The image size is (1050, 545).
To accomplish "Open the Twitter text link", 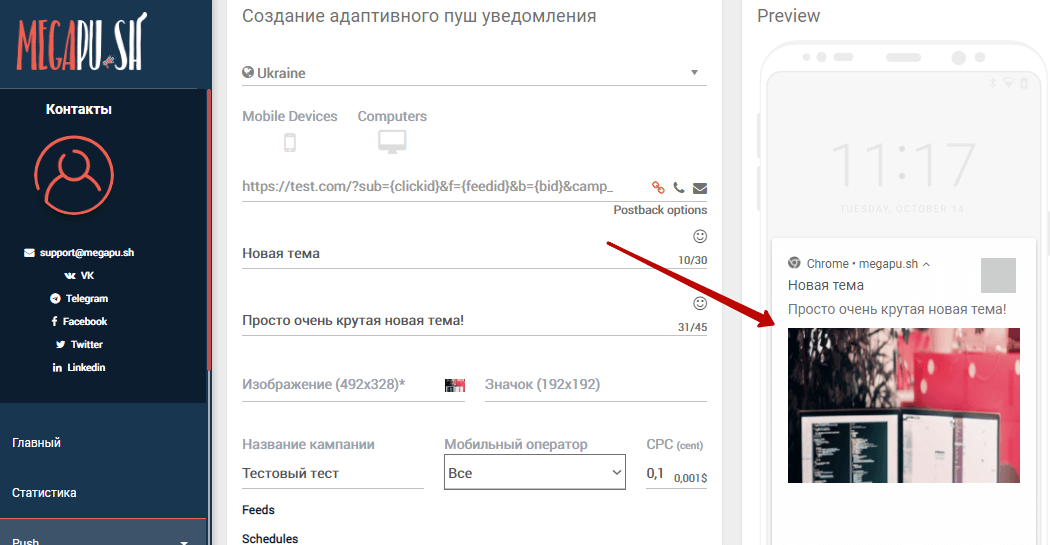I will point(87,344).
